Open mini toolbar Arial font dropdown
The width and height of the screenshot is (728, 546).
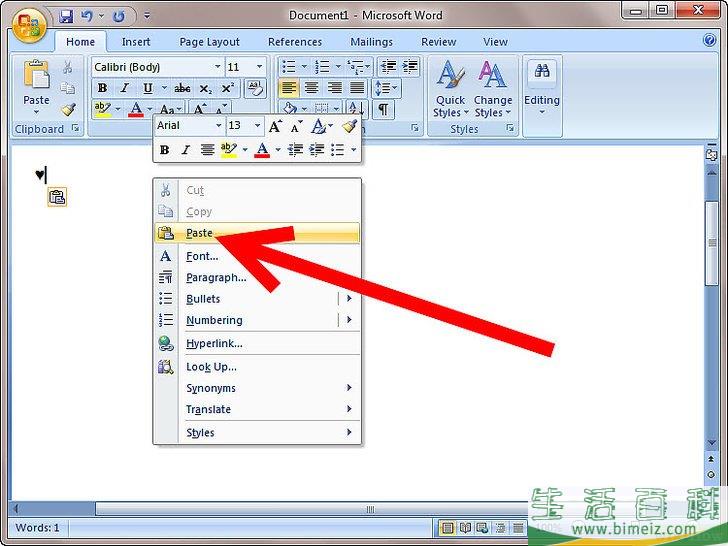click(x=218, y=125)
